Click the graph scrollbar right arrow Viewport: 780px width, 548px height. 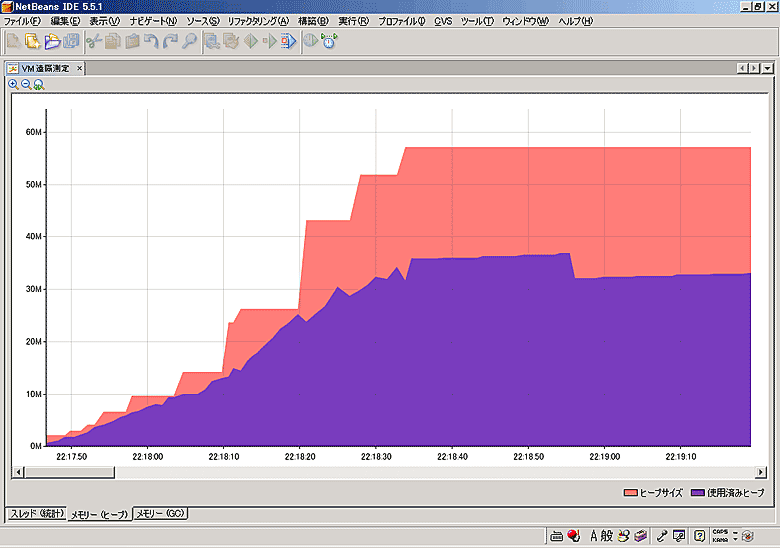(761, 472)
